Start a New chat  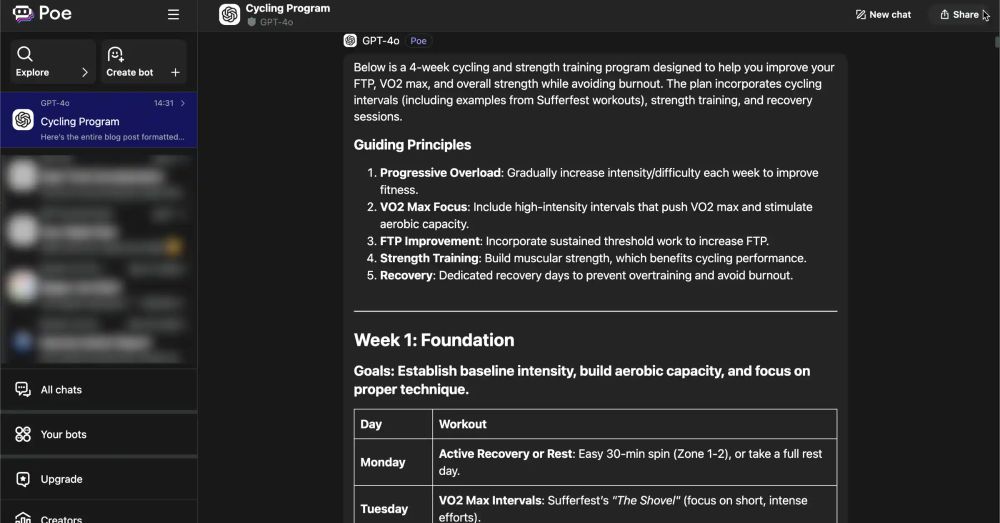coord(883,14)
